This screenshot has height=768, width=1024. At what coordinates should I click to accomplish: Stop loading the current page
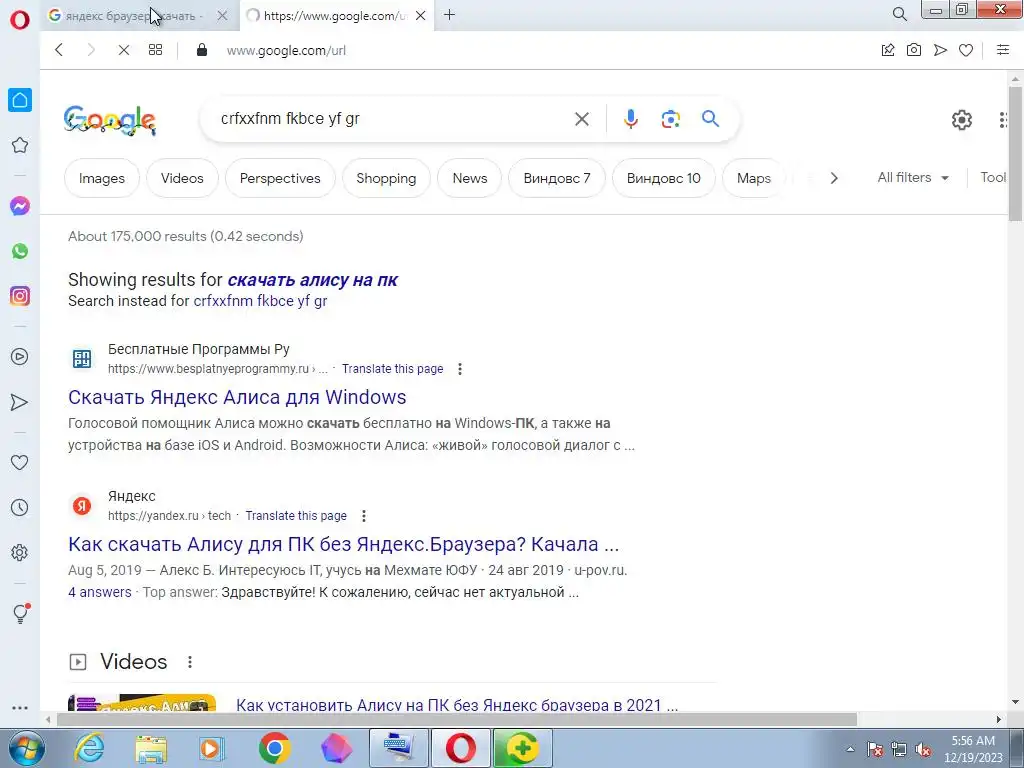(123, 50)
